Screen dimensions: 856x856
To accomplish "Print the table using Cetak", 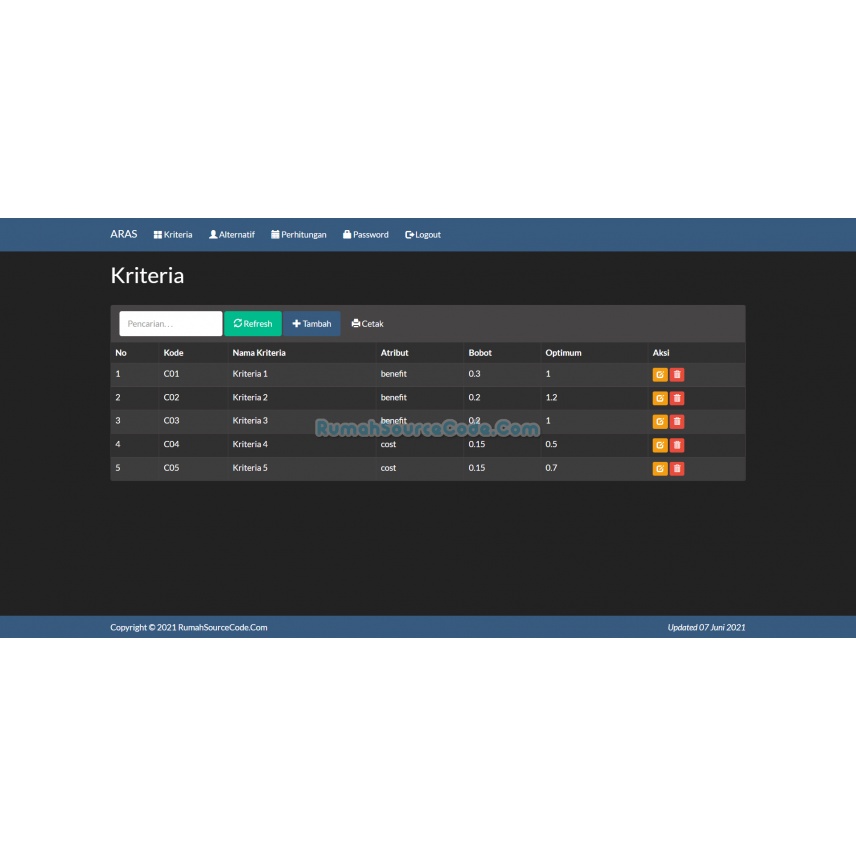I will pos(367,324).
